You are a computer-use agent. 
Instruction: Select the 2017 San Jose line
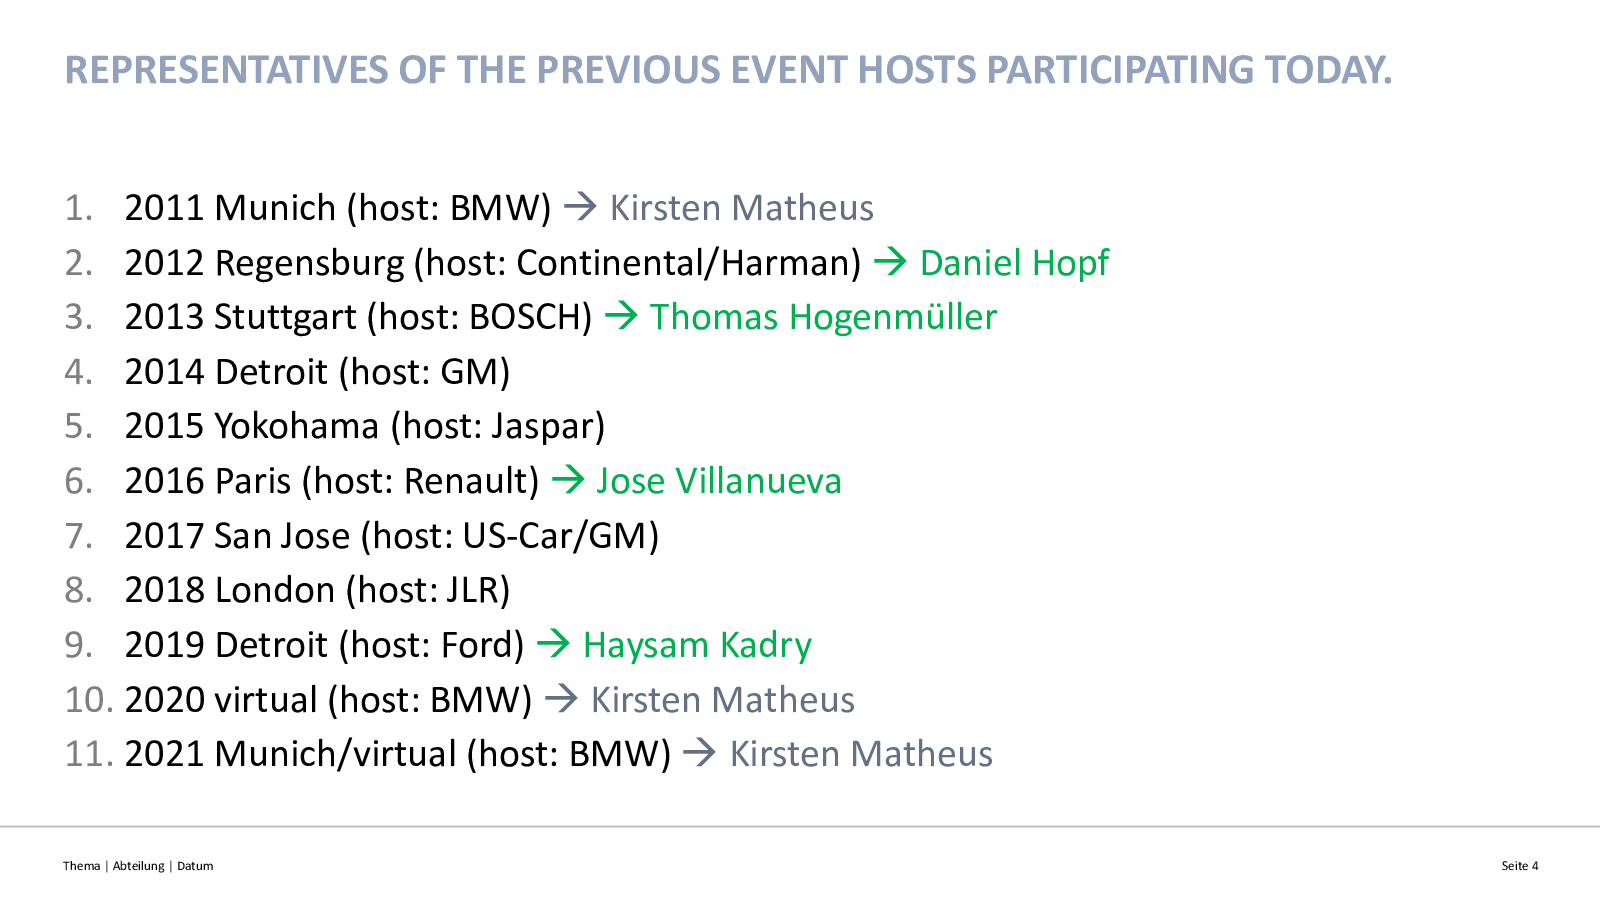pos(362,536)
